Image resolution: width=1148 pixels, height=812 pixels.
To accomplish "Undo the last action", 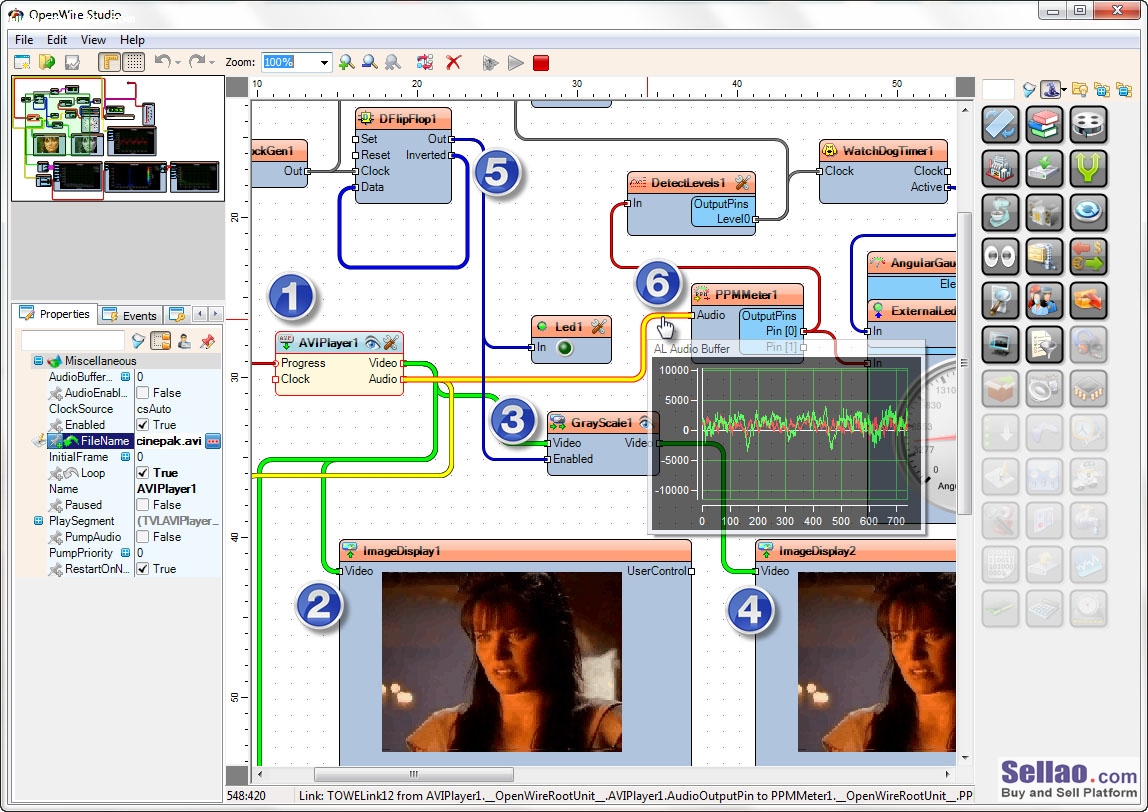I will (163, 62).
